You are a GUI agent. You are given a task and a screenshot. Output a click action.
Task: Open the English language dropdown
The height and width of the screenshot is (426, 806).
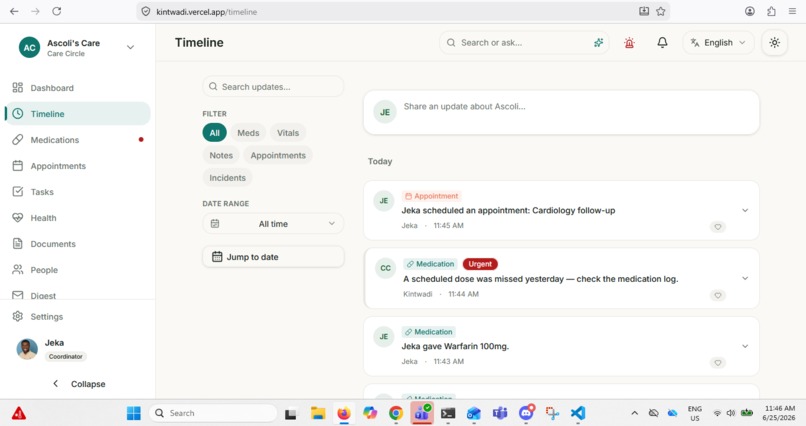(718, 43)
